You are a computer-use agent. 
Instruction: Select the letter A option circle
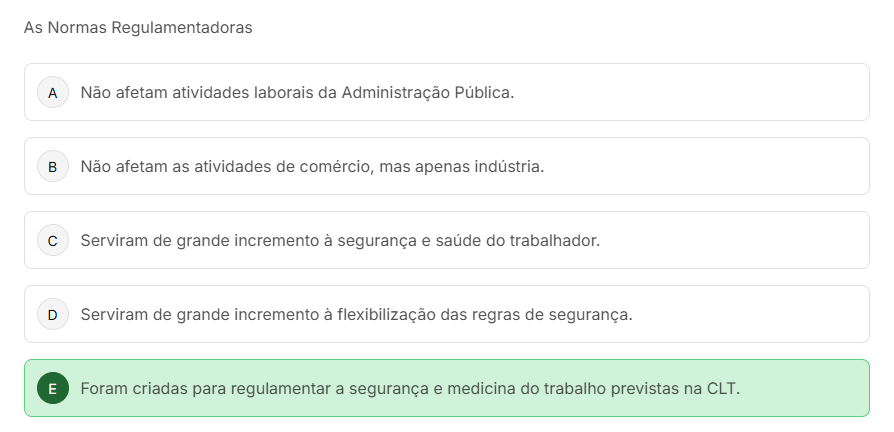(52, 92)
